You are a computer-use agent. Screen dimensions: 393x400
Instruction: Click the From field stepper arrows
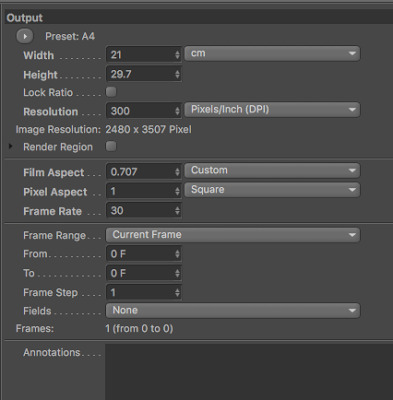[177, 254]
